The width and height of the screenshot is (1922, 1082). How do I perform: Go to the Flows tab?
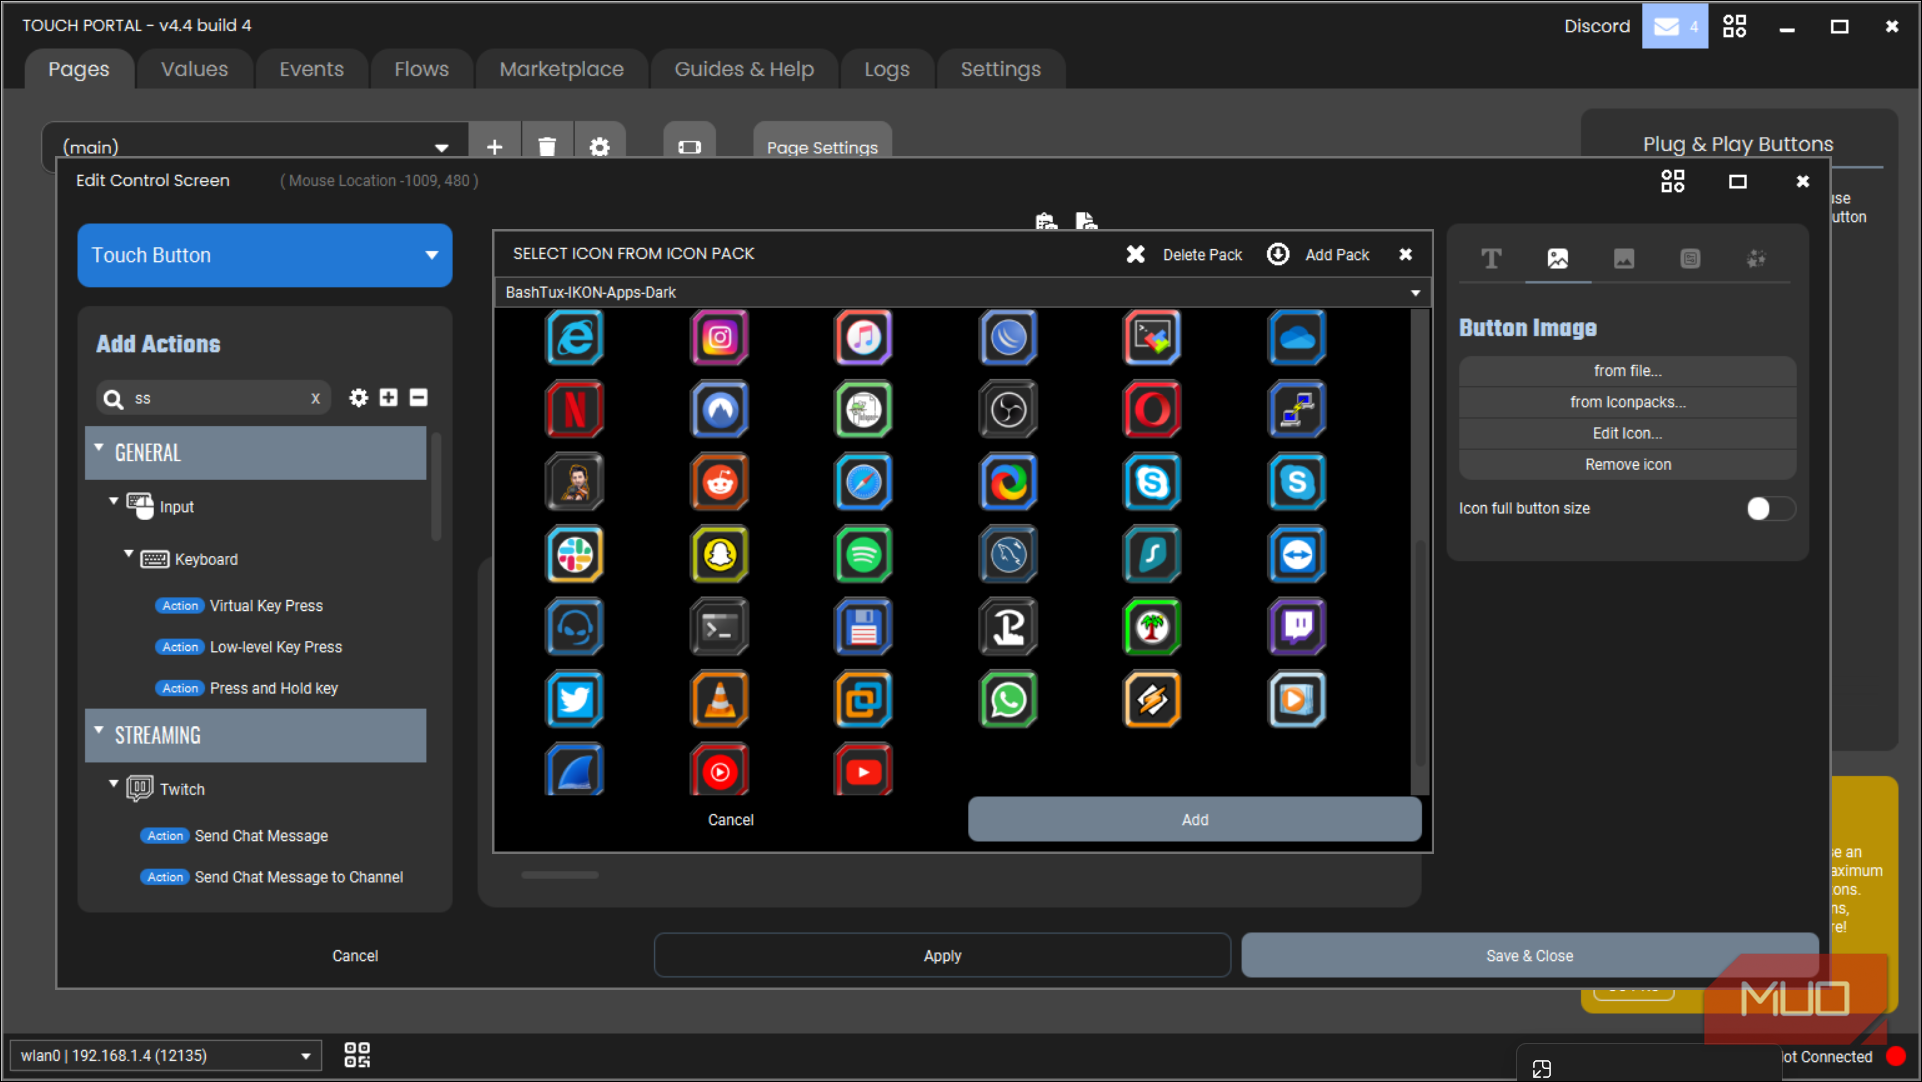[421, 69]
